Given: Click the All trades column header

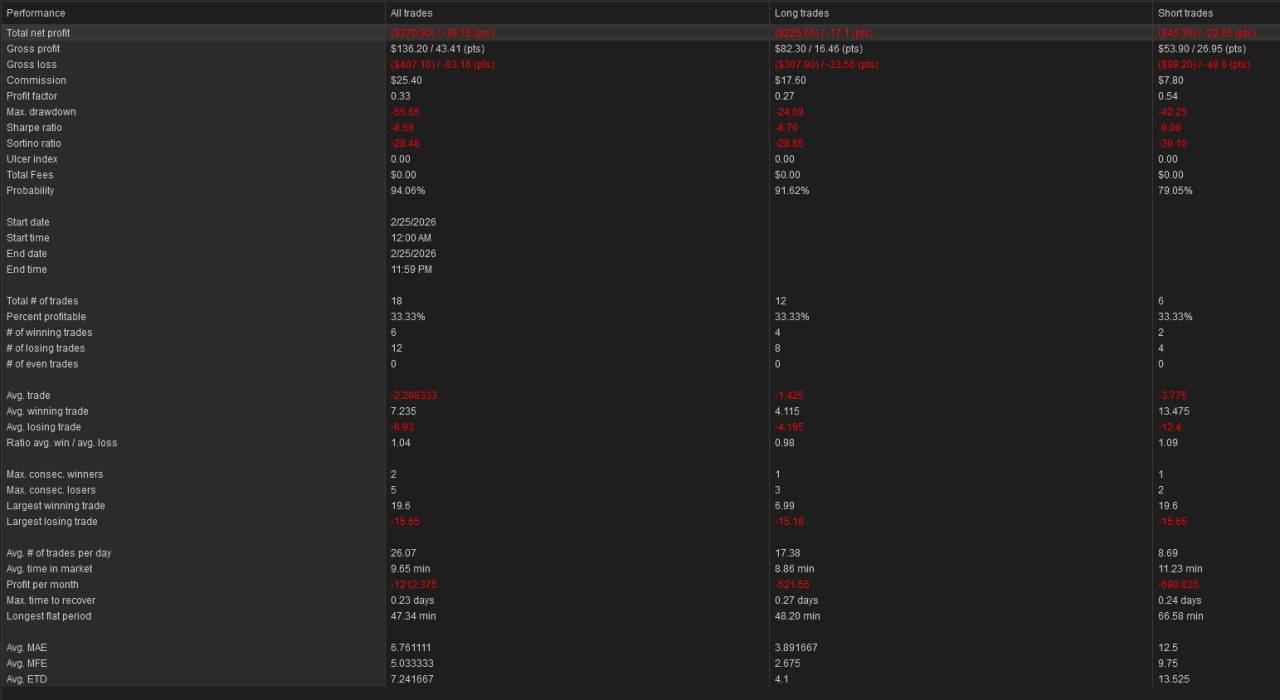Looking at the screenshot, I should click(x=411, y=13).
